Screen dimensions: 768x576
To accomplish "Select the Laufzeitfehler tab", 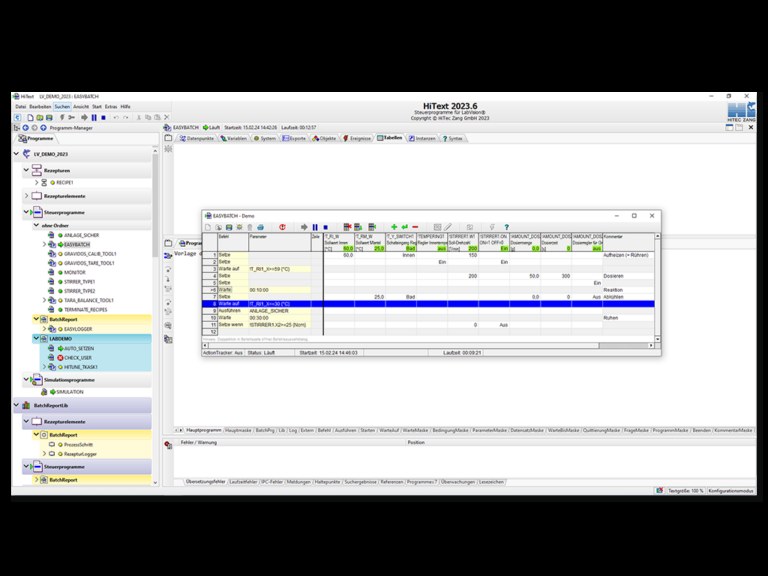I will 243,482.
